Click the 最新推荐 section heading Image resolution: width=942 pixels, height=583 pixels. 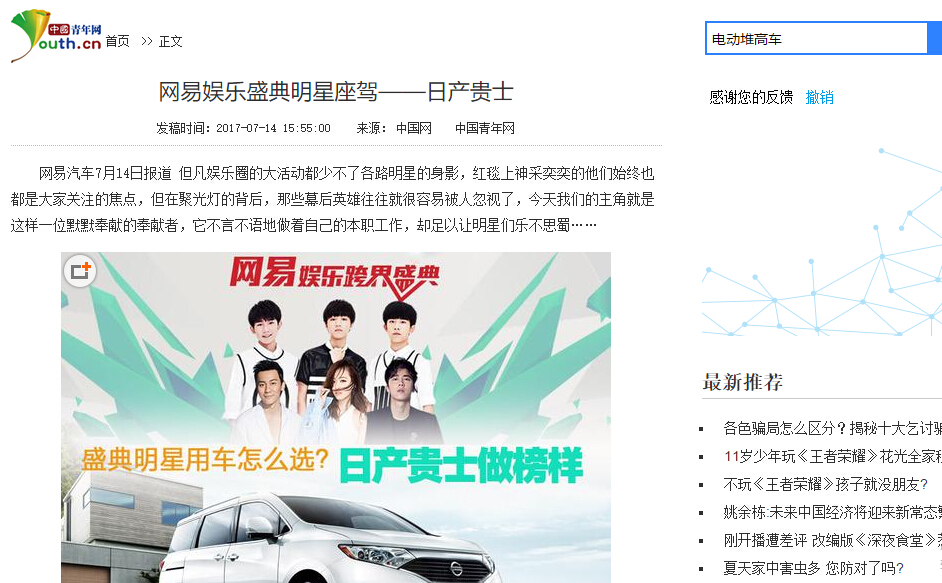743,382
